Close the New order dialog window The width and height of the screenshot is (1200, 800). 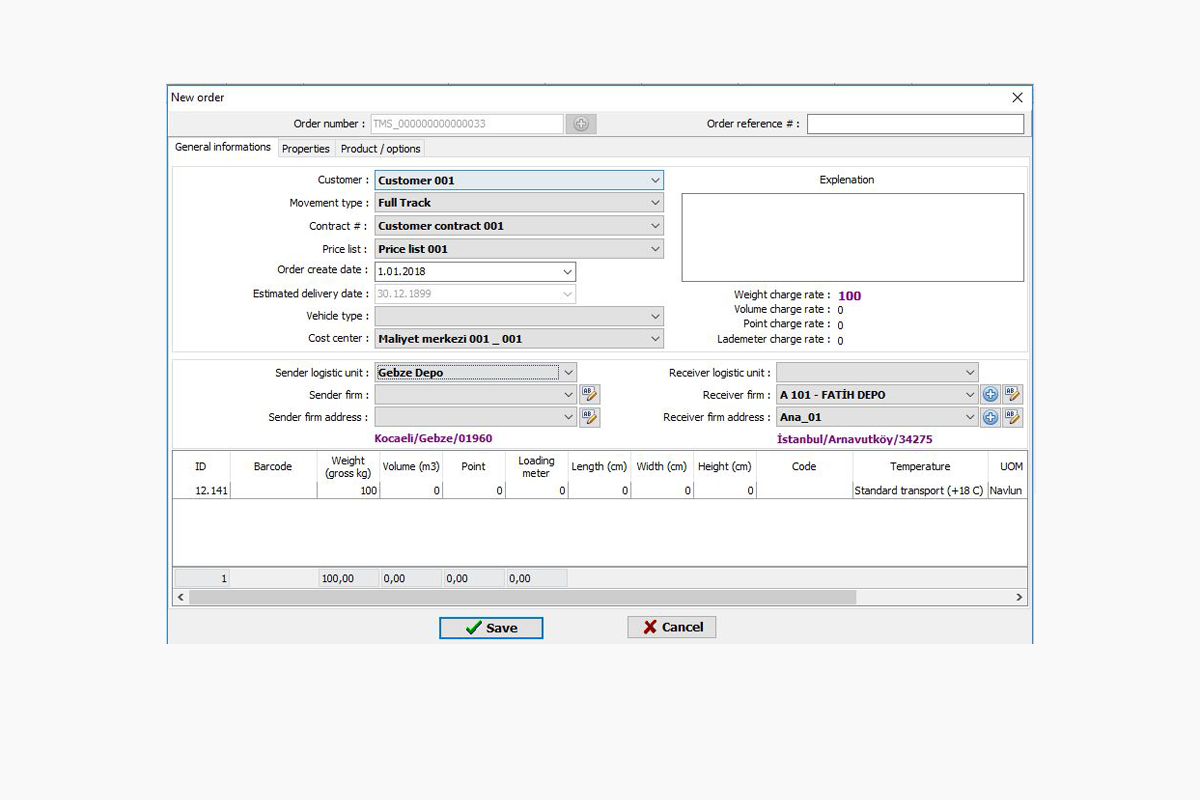pos(1017,98)
